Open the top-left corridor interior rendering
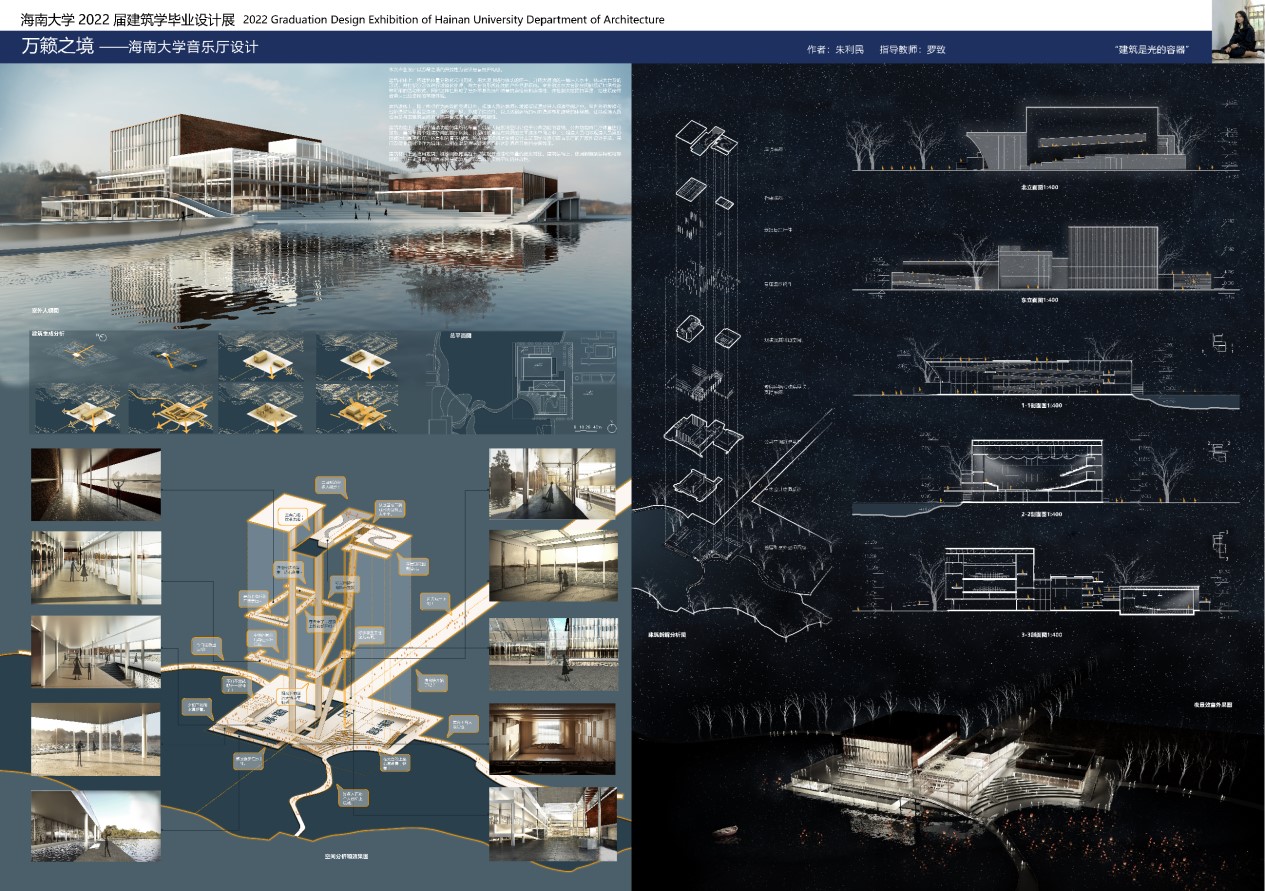 pos(95,485)
